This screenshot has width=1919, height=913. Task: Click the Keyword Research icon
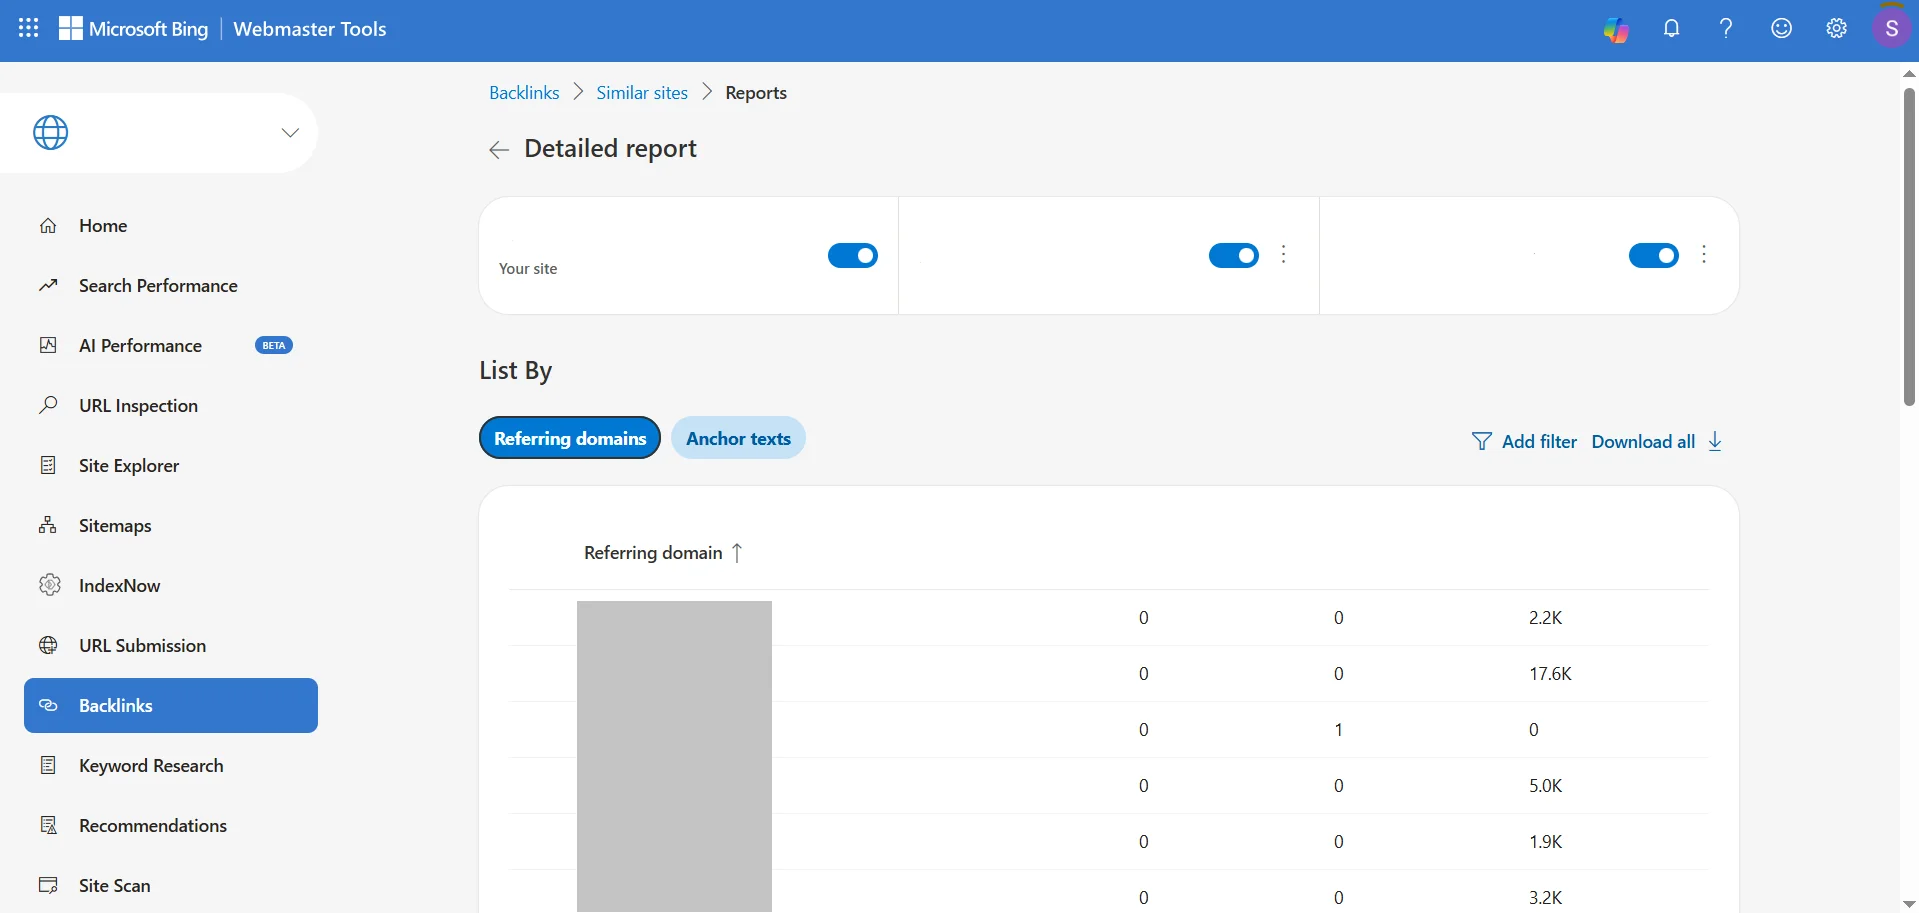48,765
